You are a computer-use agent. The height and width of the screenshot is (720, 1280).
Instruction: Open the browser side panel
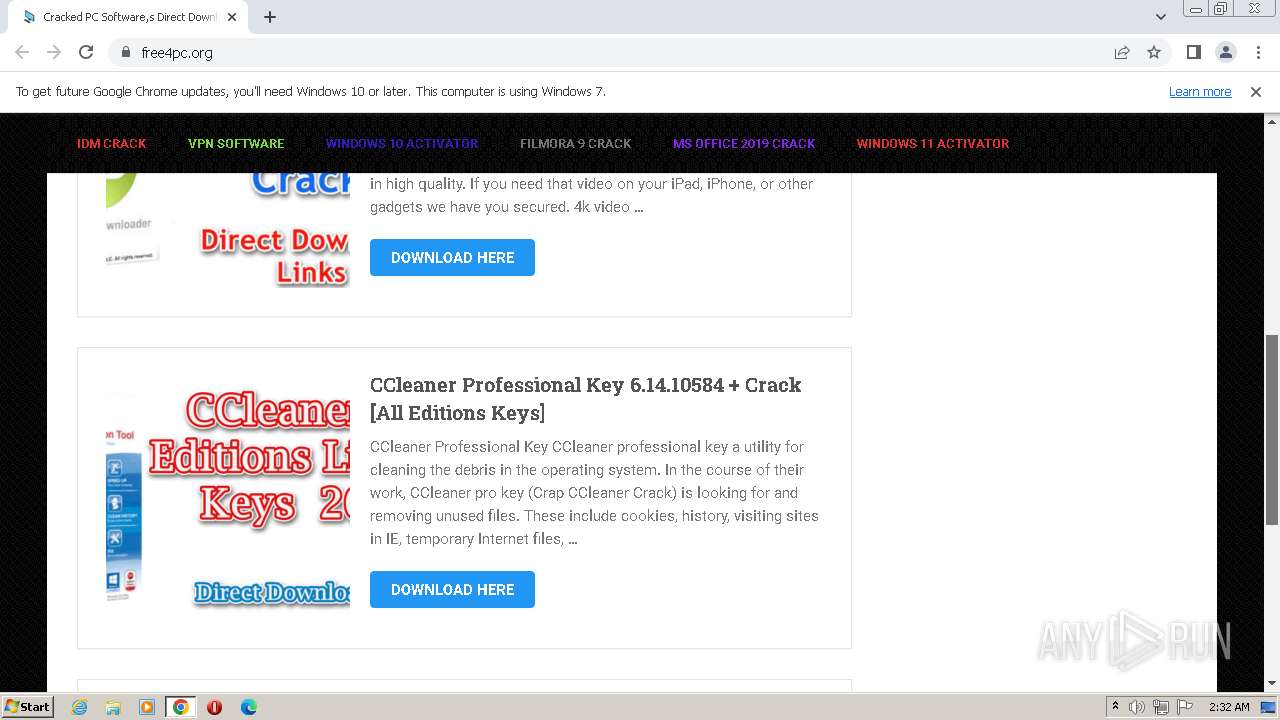pyautogui.click(x=1193, y=52)
